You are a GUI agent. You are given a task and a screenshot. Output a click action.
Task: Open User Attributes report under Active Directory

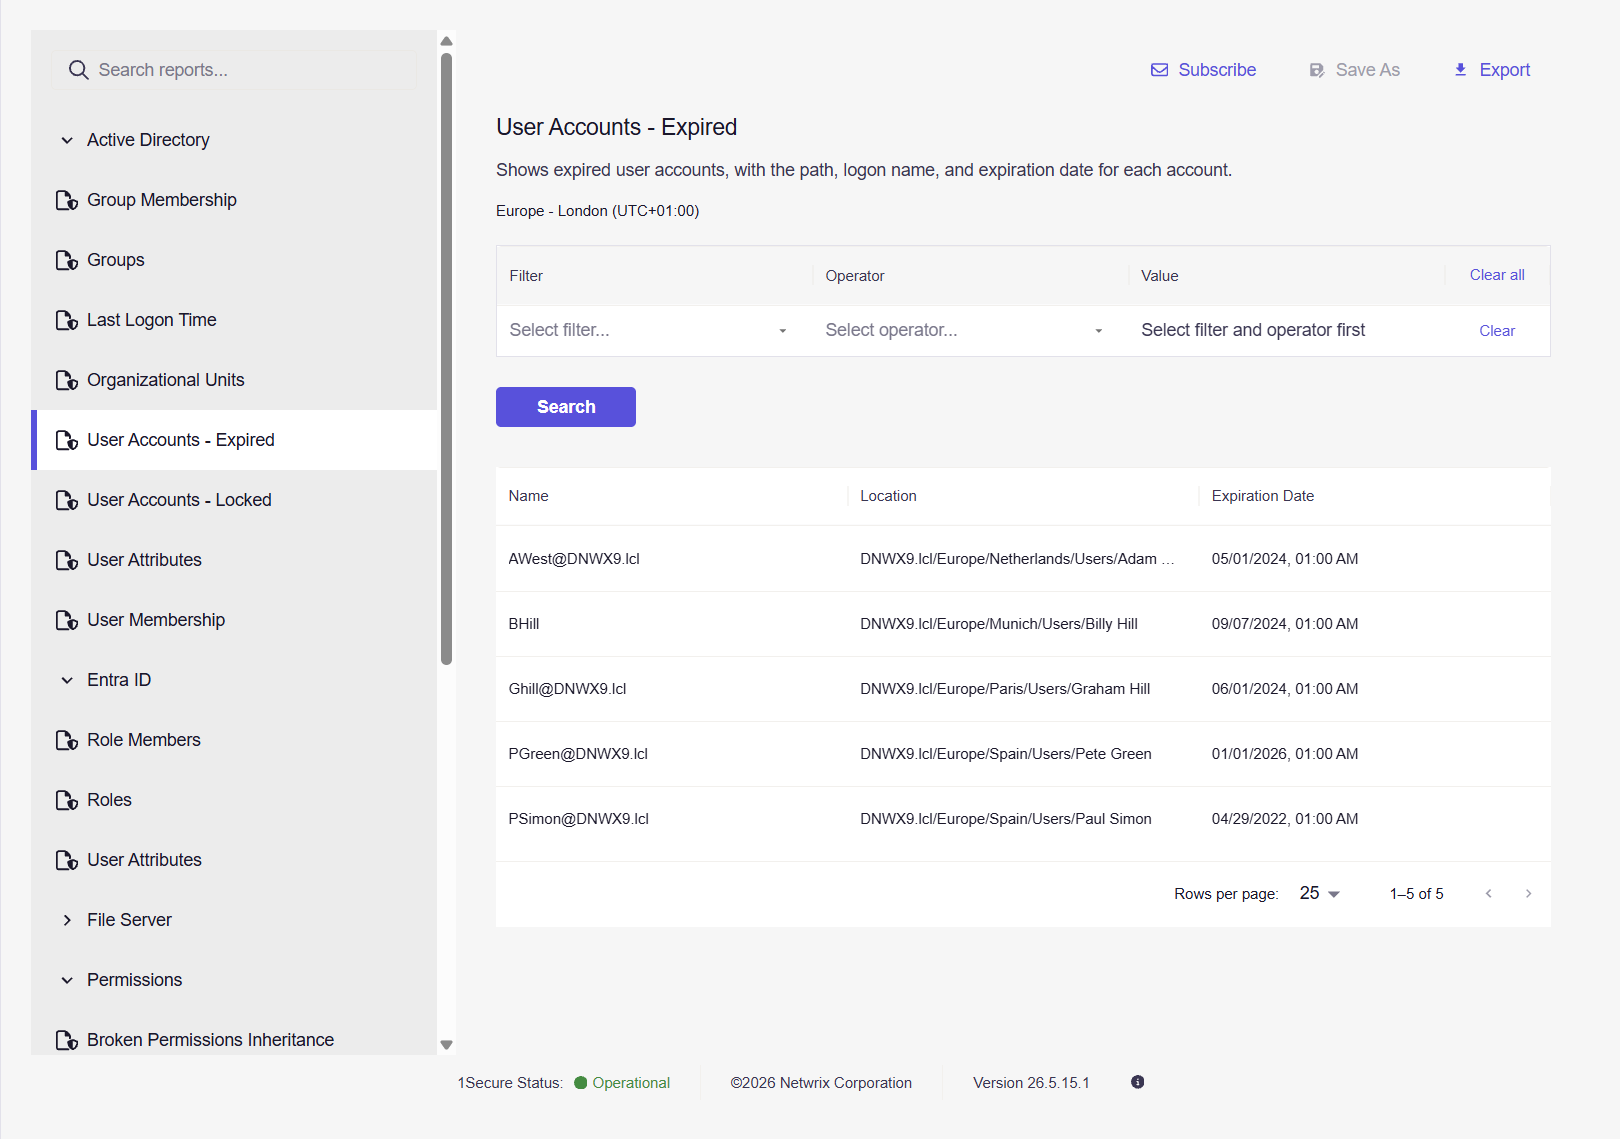(x=144, y=560)
